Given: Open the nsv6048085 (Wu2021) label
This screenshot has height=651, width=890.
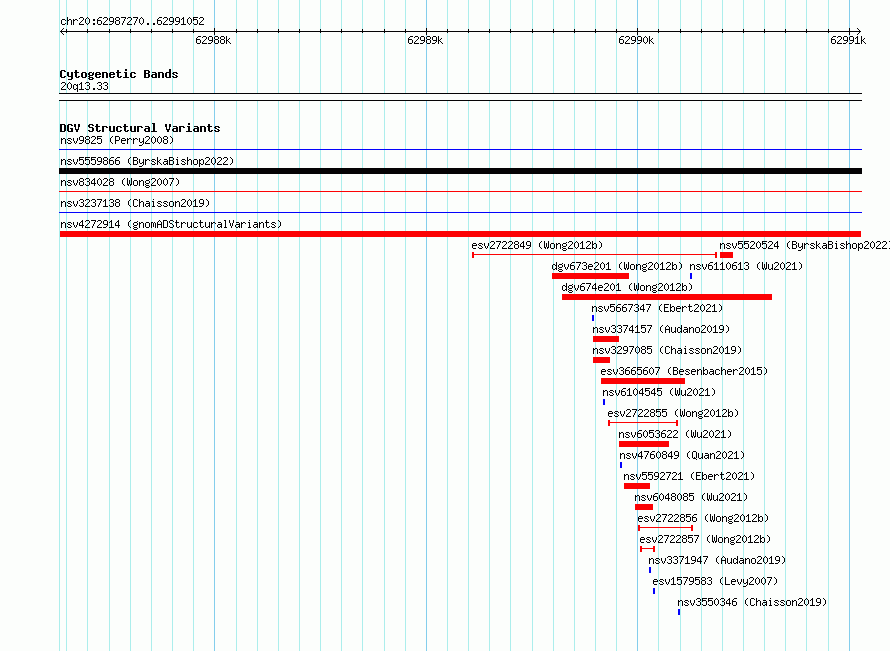Looking at the screenshot, I should click(x=691, y=497).
